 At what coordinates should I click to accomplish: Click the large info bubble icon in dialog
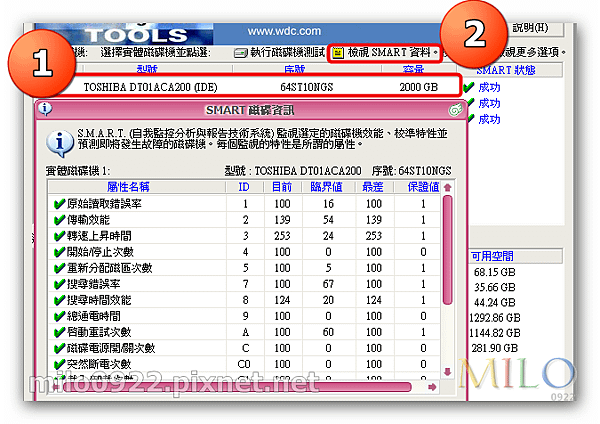click(60, 144)
